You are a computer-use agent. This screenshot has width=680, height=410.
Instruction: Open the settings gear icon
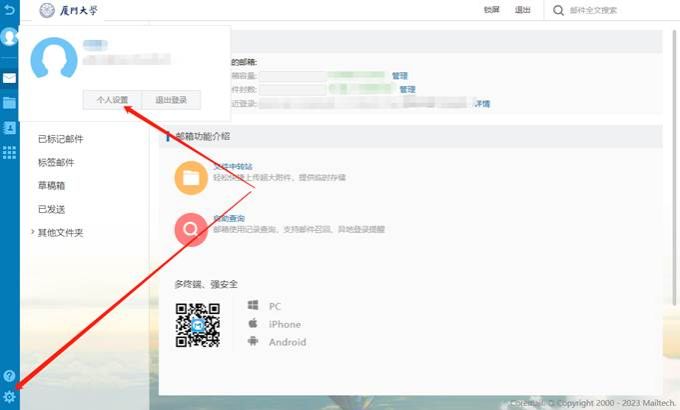point(9,398)
